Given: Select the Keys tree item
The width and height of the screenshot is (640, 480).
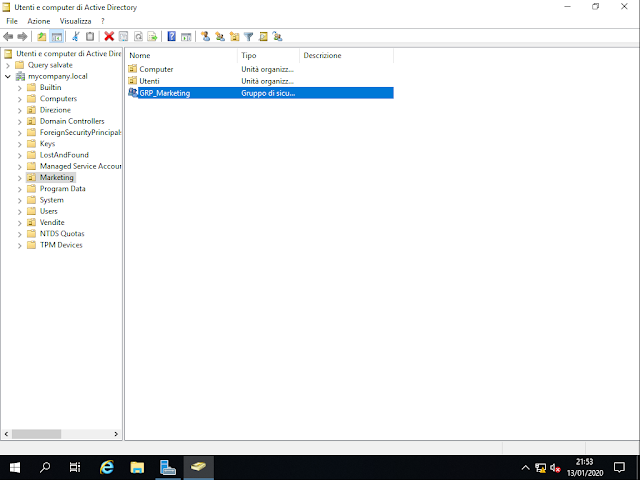Looking at the screenshot, I should coord(47,144).
